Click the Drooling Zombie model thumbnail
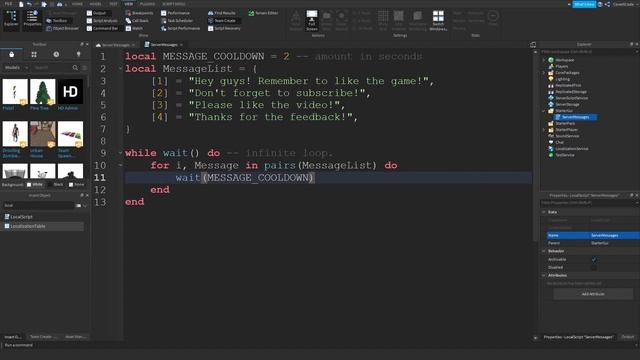This screenshot has height=360, width=640. pyautogui.click(x=15, y=134)
